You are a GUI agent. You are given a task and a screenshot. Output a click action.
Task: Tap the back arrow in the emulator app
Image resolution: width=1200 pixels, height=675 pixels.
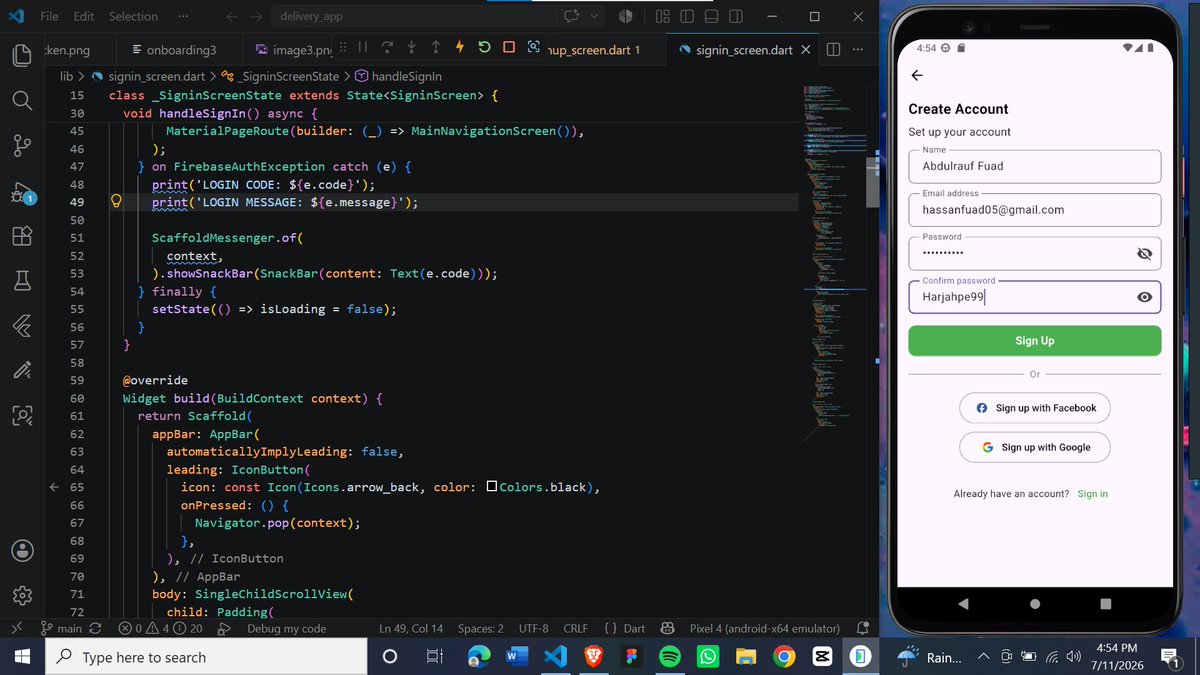point(917,75)
